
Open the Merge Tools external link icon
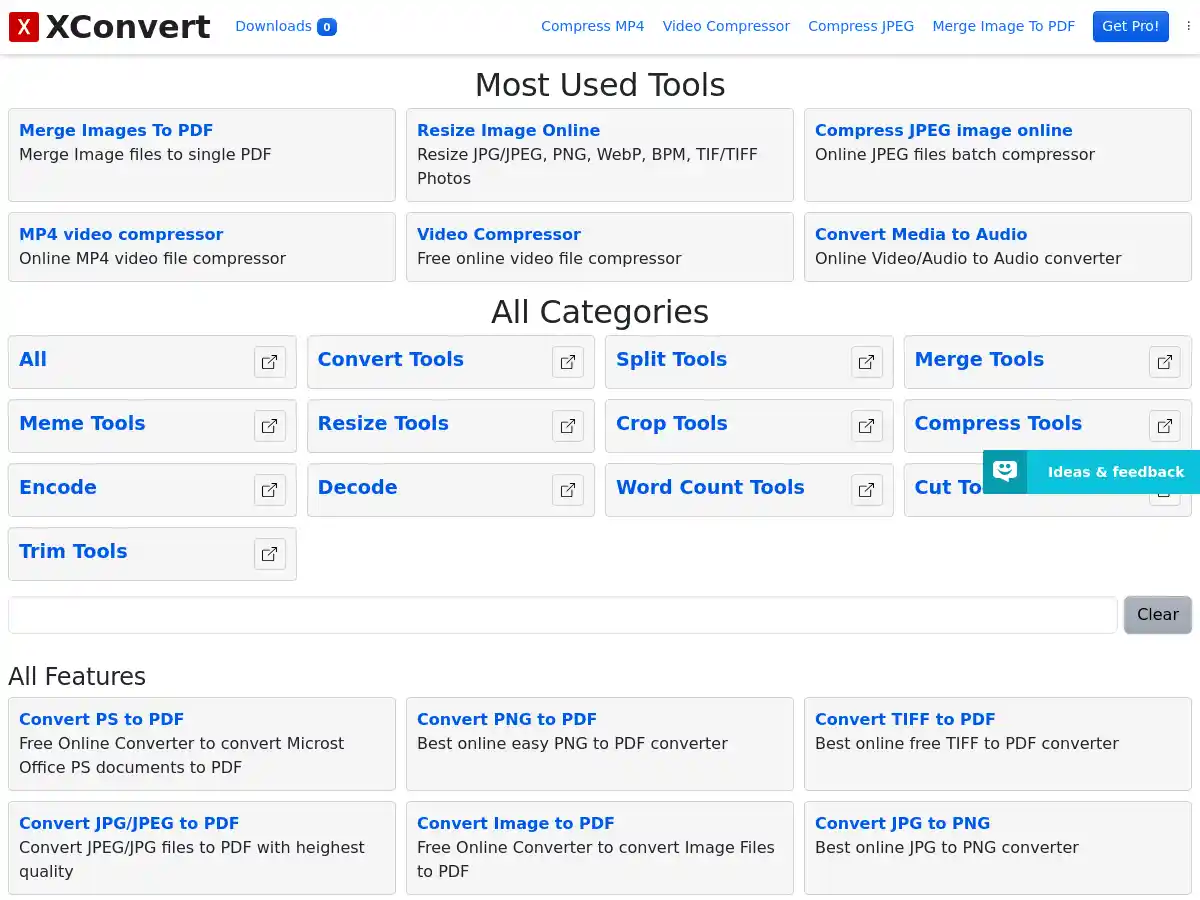[1164, 362]
